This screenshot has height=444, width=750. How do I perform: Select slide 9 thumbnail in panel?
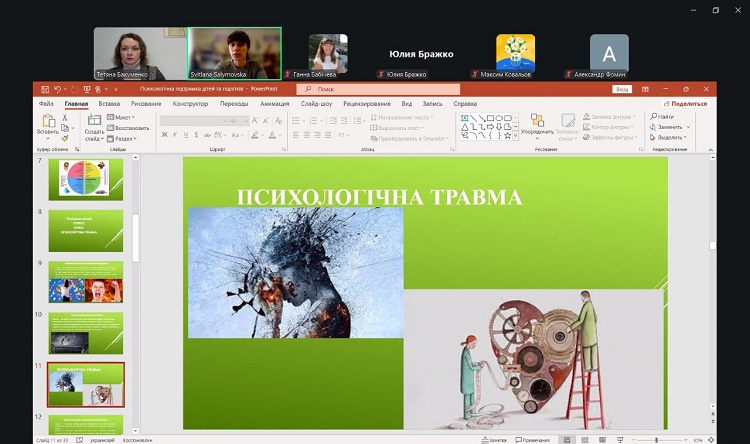click(86, 281)
